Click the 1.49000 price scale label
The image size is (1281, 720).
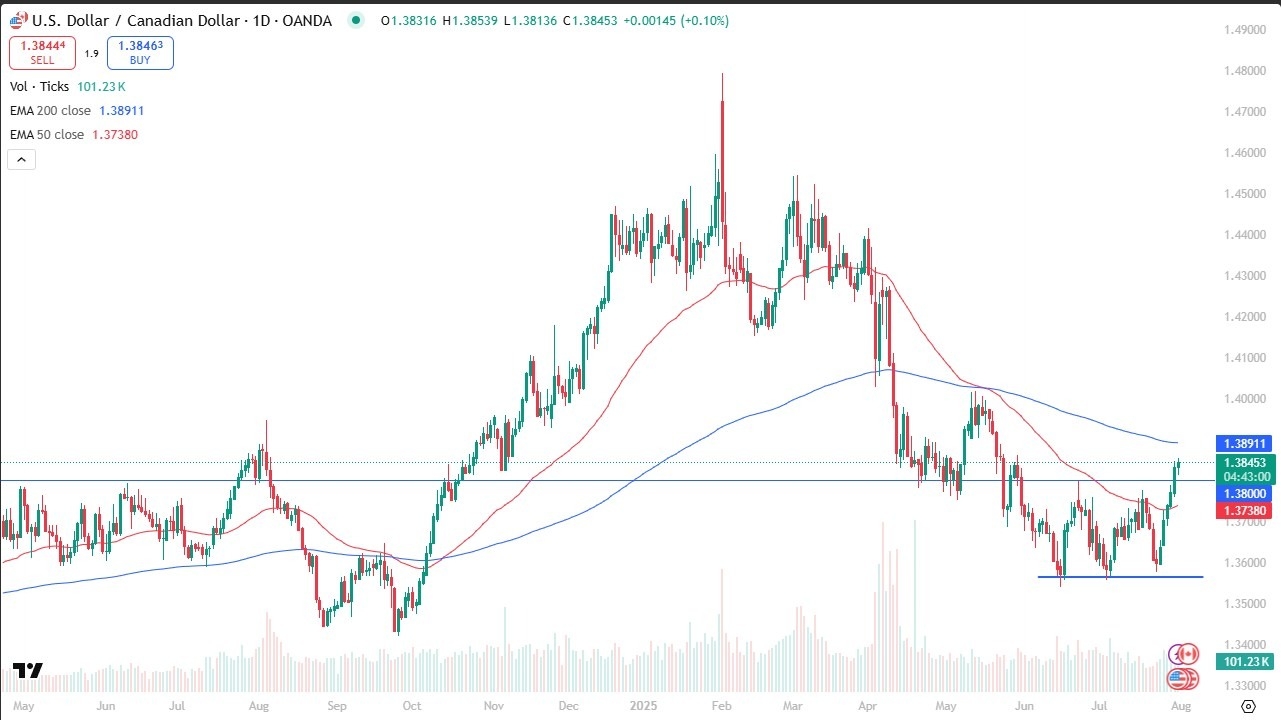(x=1245, y=30)
